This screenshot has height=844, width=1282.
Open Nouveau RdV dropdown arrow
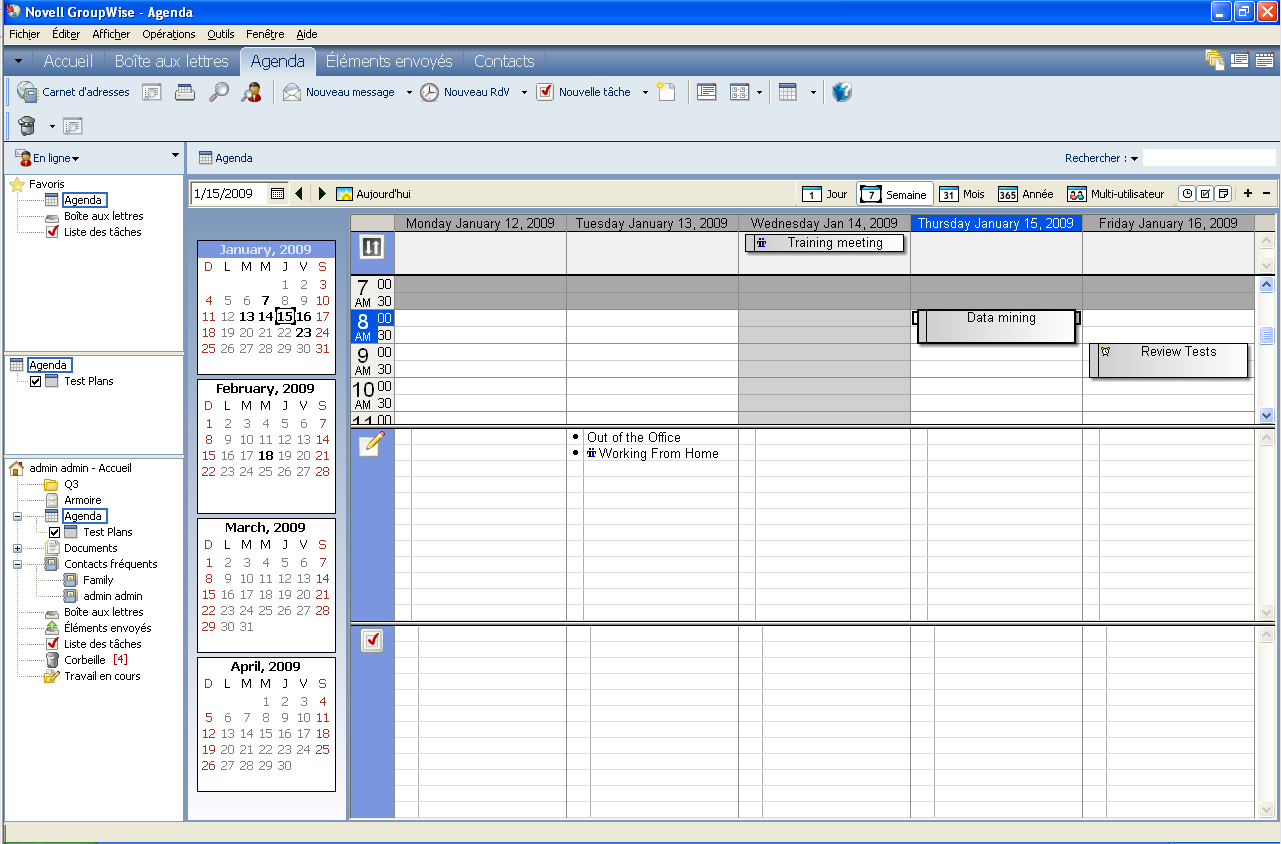[524, 93]
